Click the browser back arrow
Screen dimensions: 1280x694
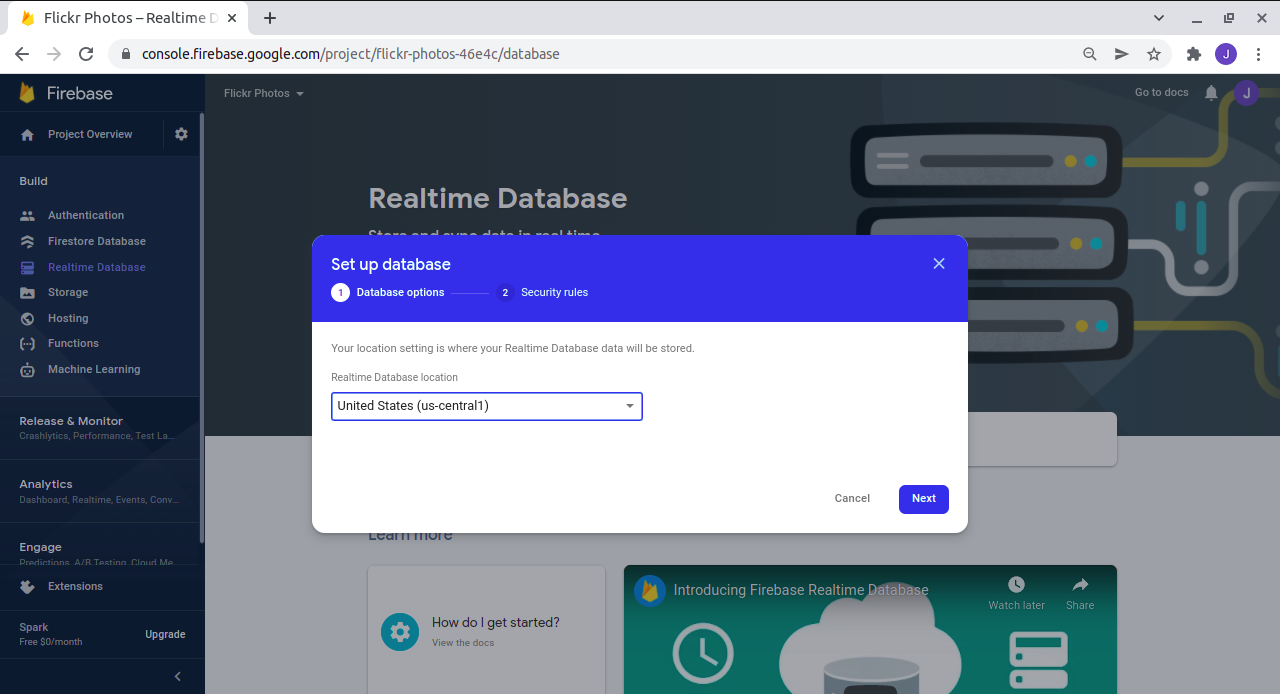pos(22,54)
